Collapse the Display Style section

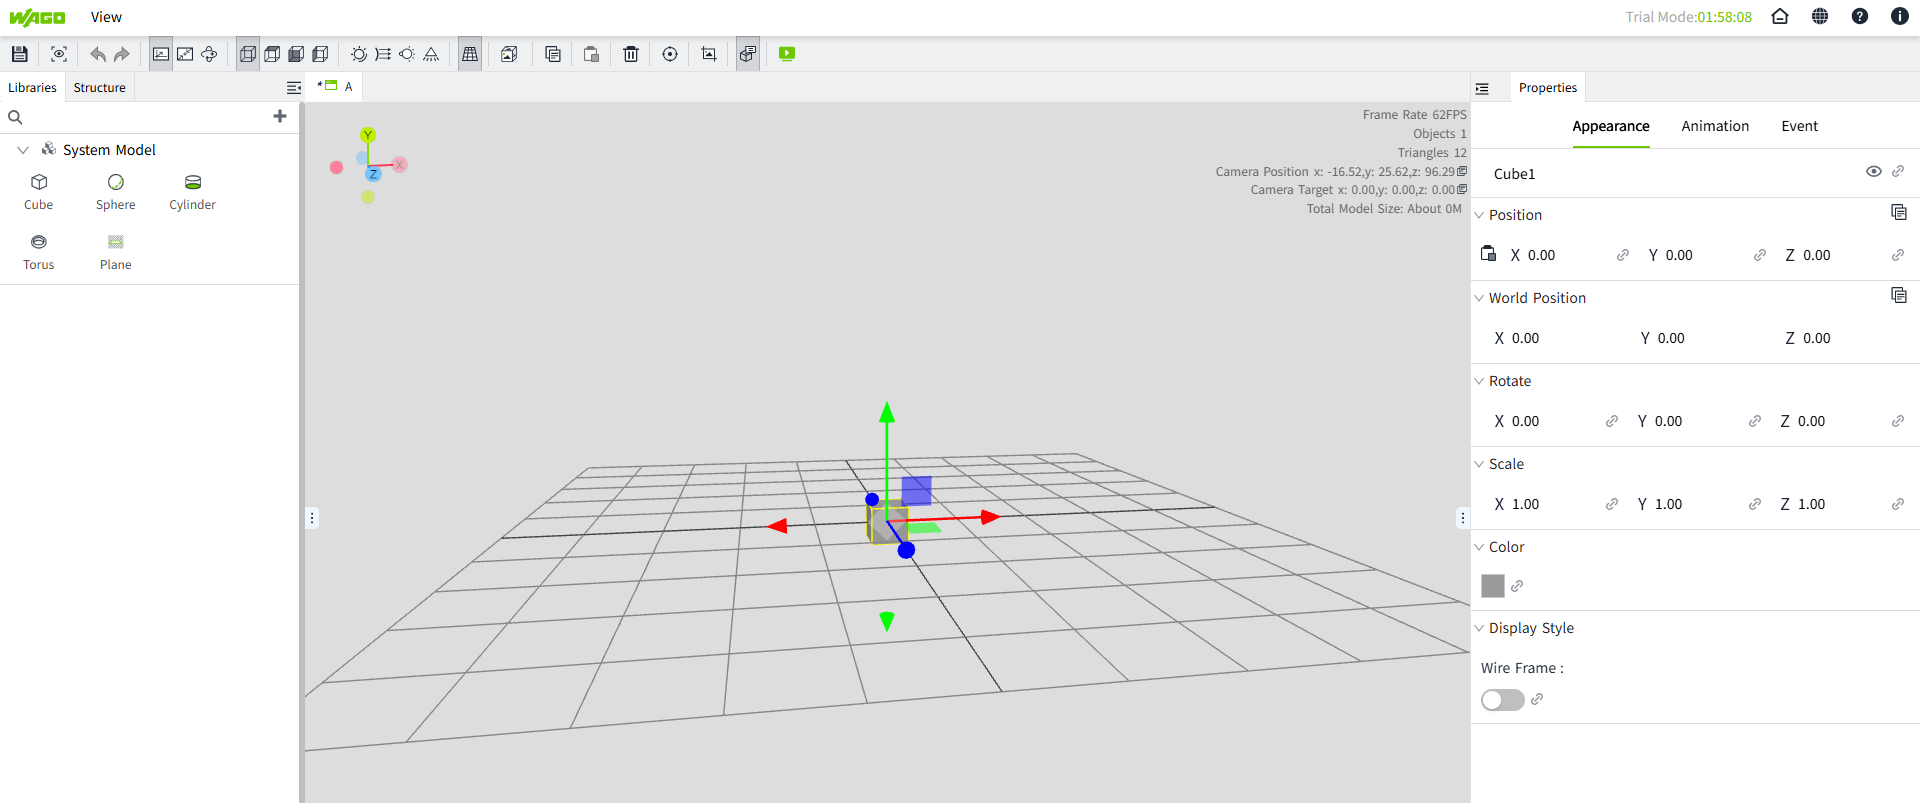1480,628
